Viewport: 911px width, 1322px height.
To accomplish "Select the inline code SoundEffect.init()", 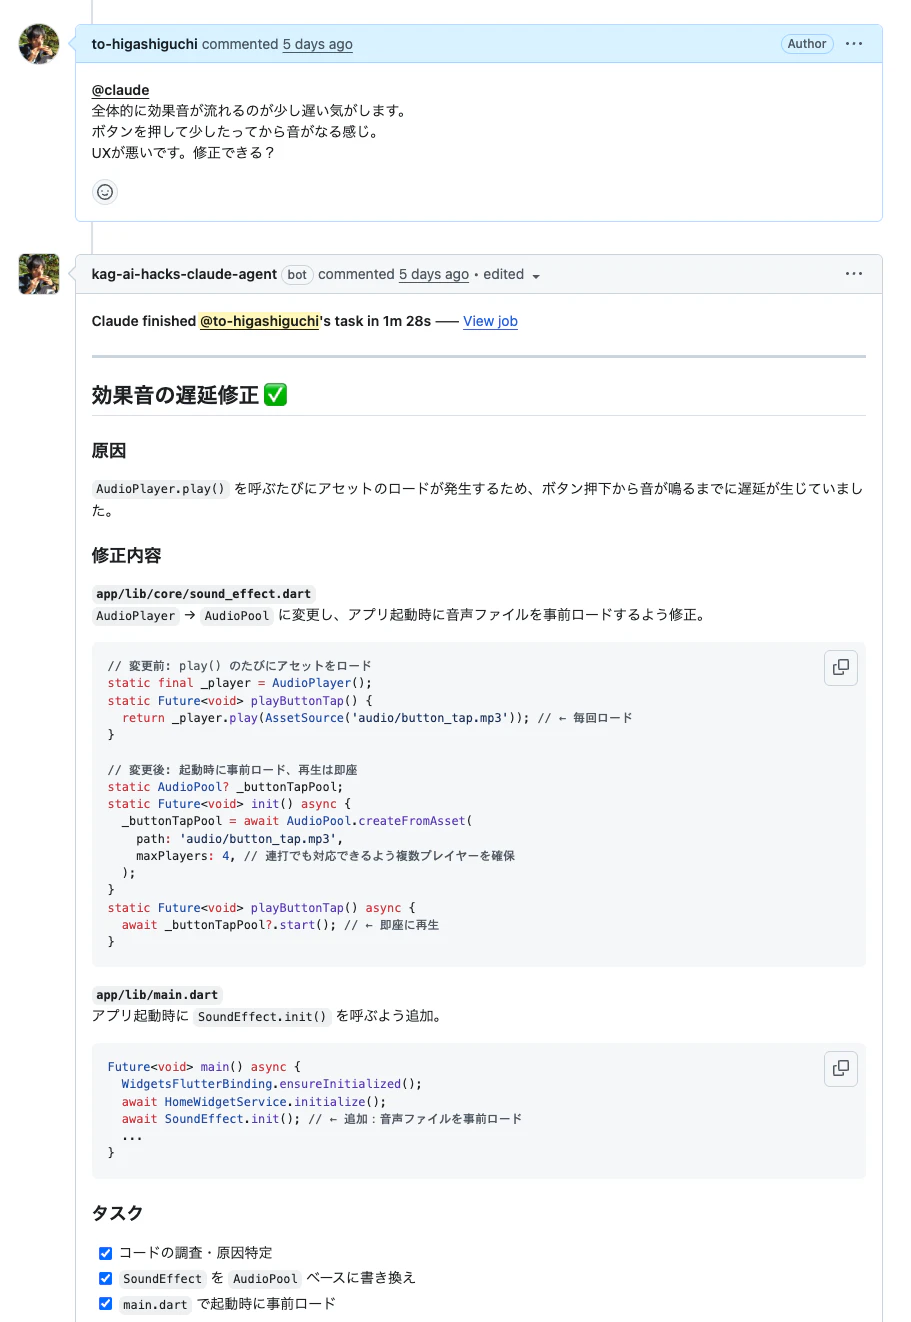I will (261, 1016).
